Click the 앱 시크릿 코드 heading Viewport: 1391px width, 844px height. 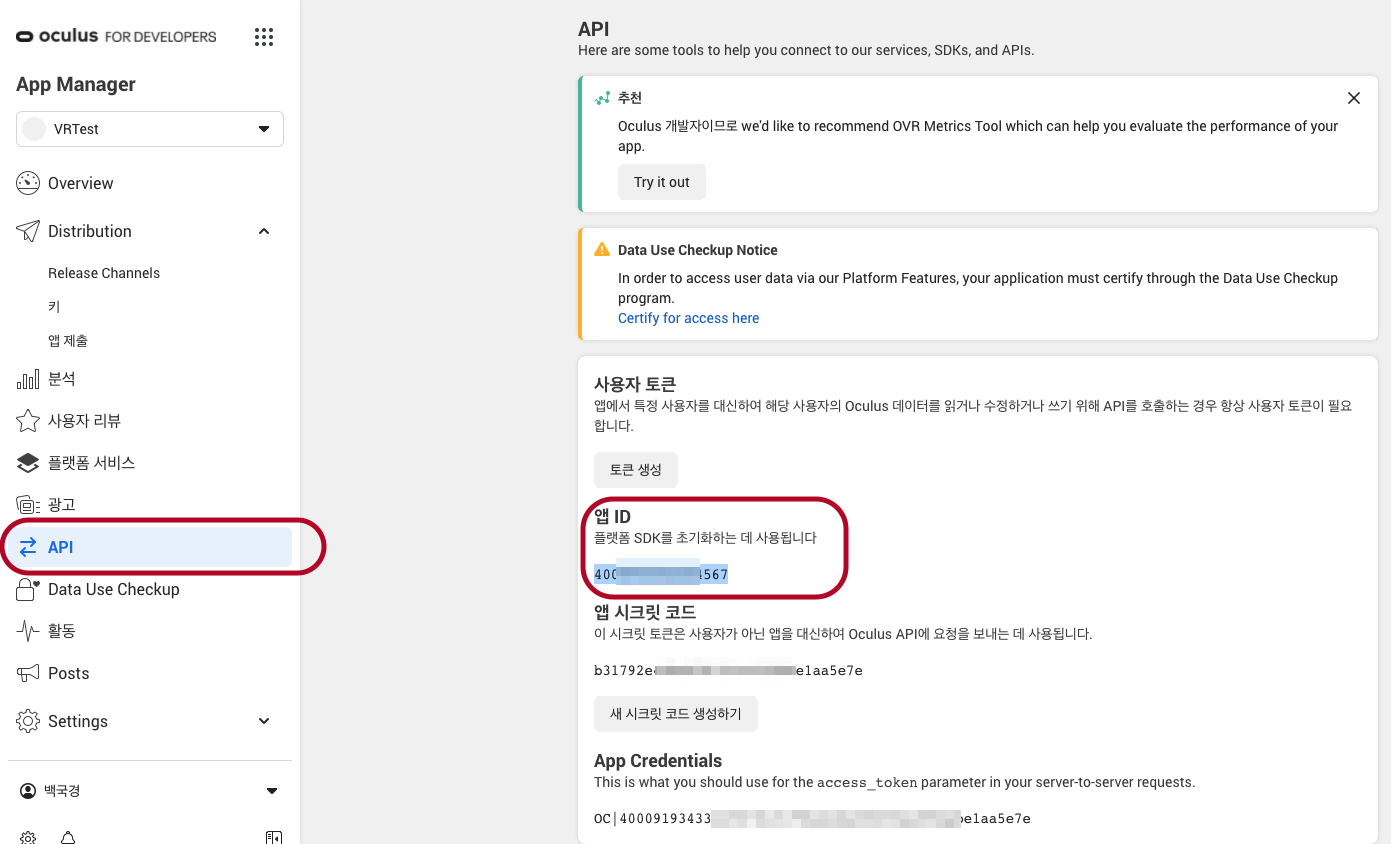(x=645, y=612)
